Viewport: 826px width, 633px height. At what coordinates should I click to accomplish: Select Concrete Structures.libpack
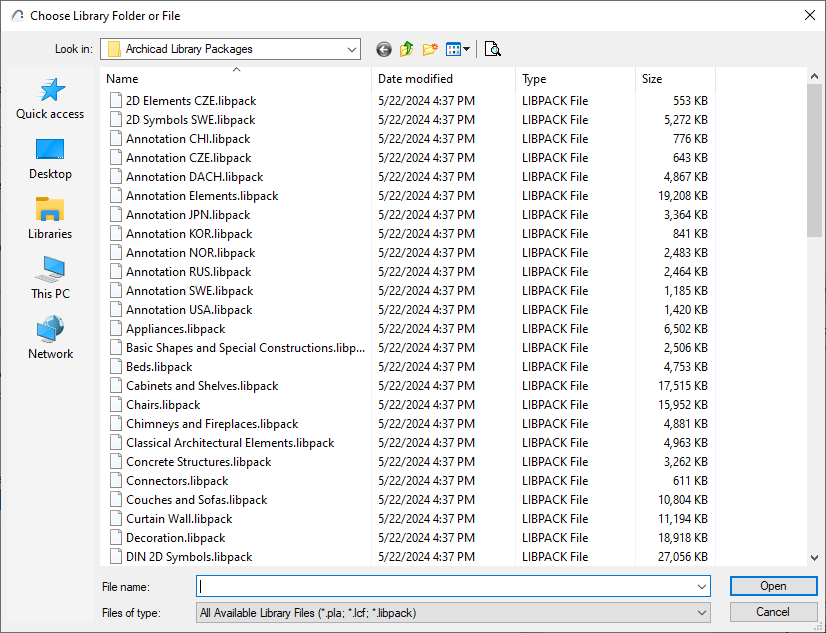tap(198, 462)
